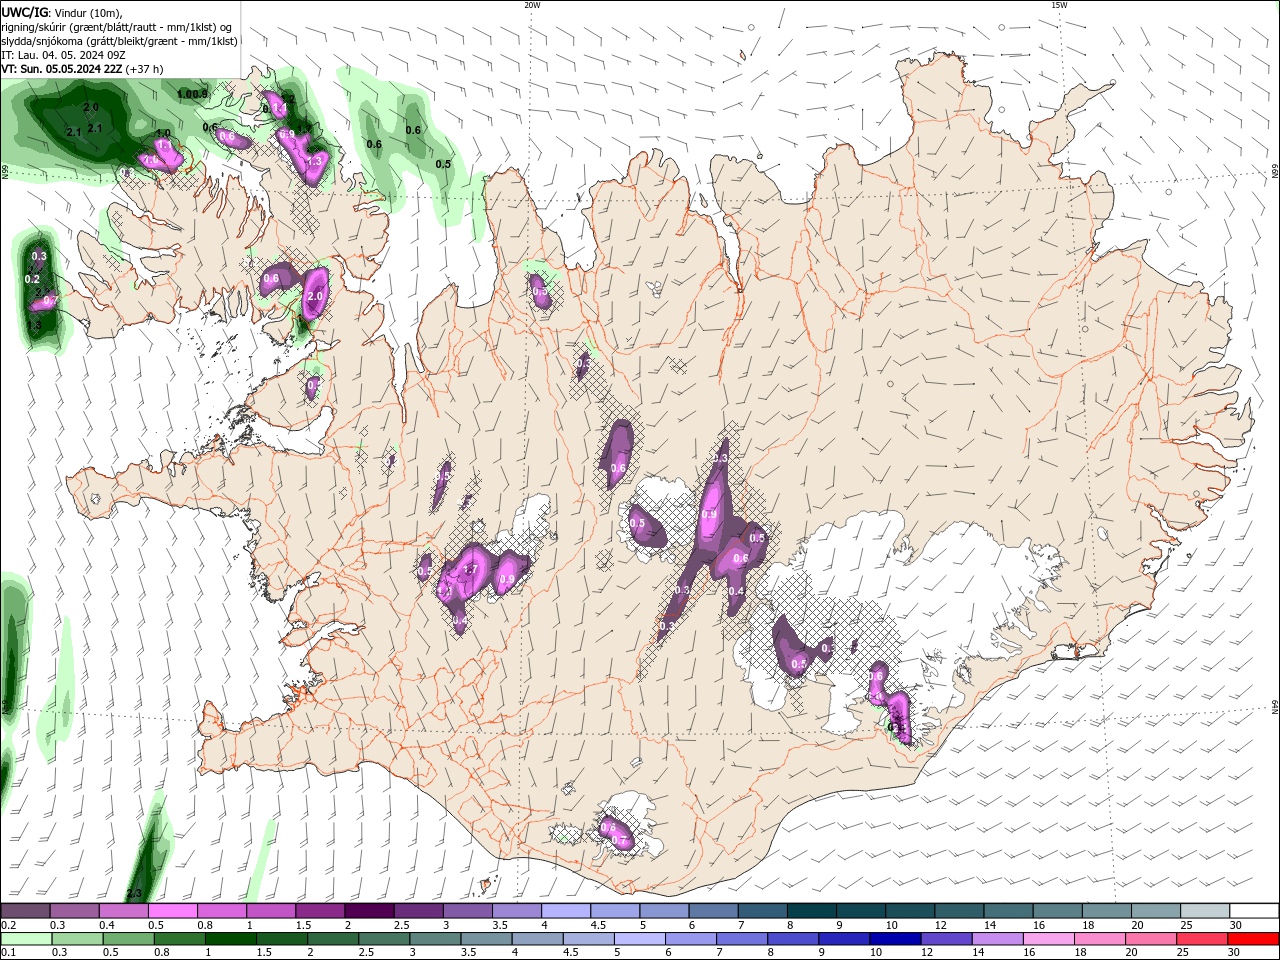
Task: Select the light pink lower legend swatch between 16 and 18
Action: pos(1049,939)
